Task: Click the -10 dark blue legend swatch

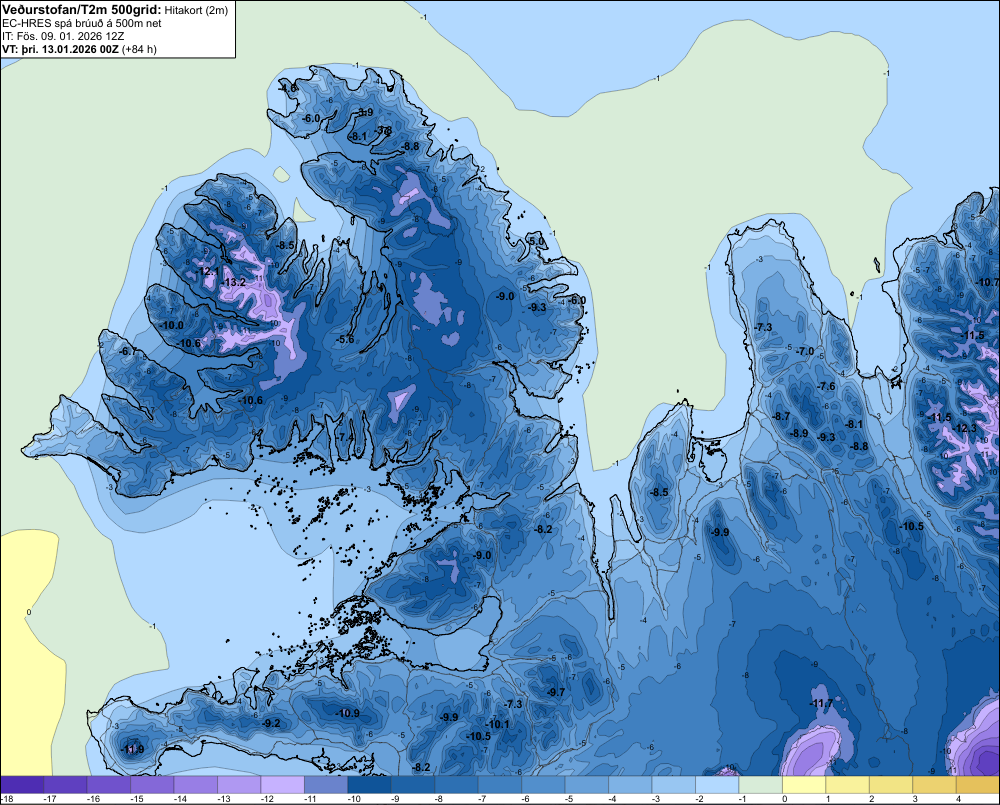Action: pos(369,785)
